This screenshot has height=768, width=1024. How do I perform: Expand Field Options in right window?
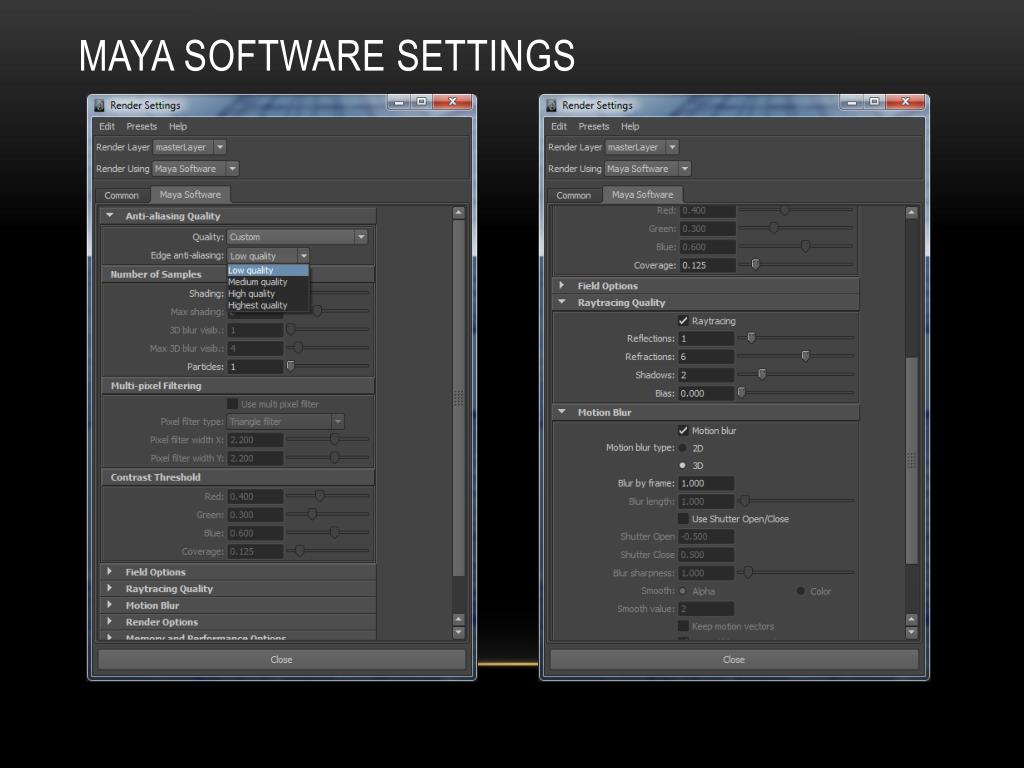click(562, 285)
